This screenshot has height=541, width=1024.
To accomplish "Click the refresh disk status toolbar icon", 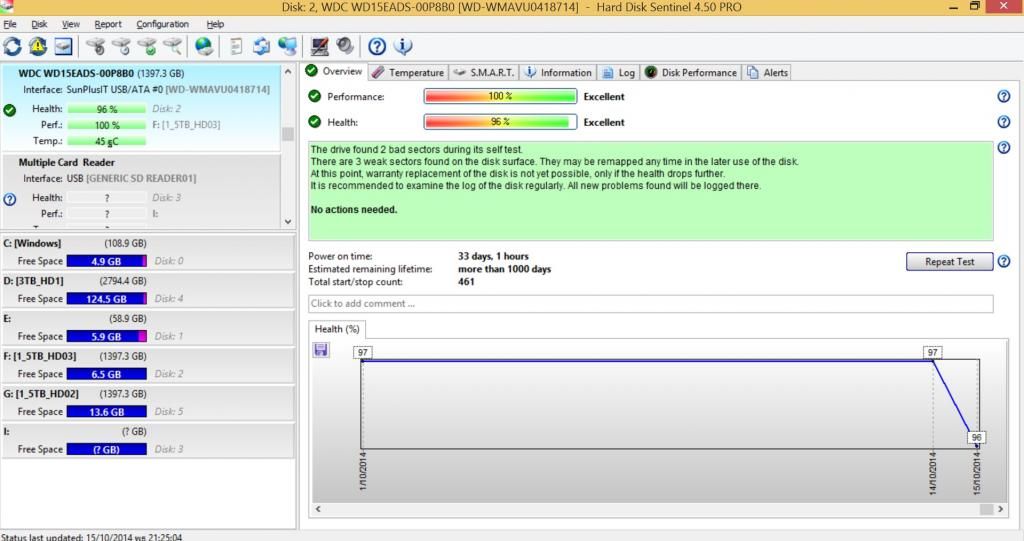I will (12, 46).
